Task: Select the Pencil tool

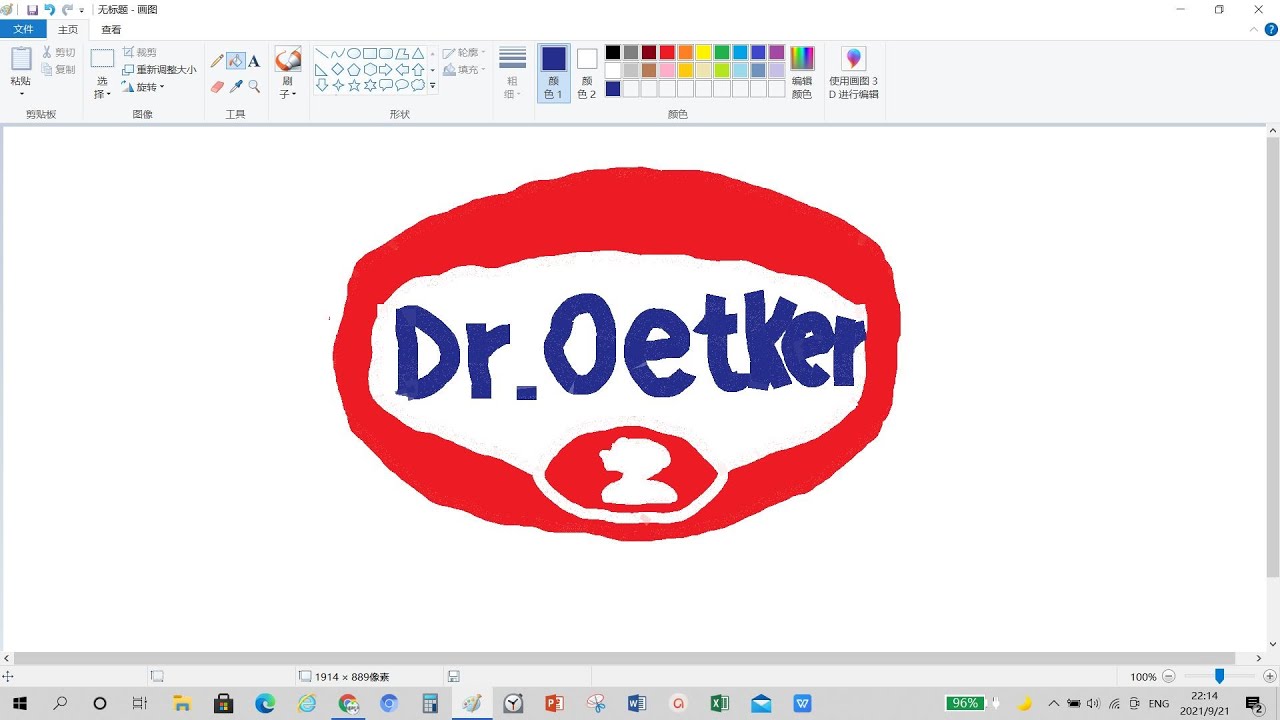Action: coord(217,61)
